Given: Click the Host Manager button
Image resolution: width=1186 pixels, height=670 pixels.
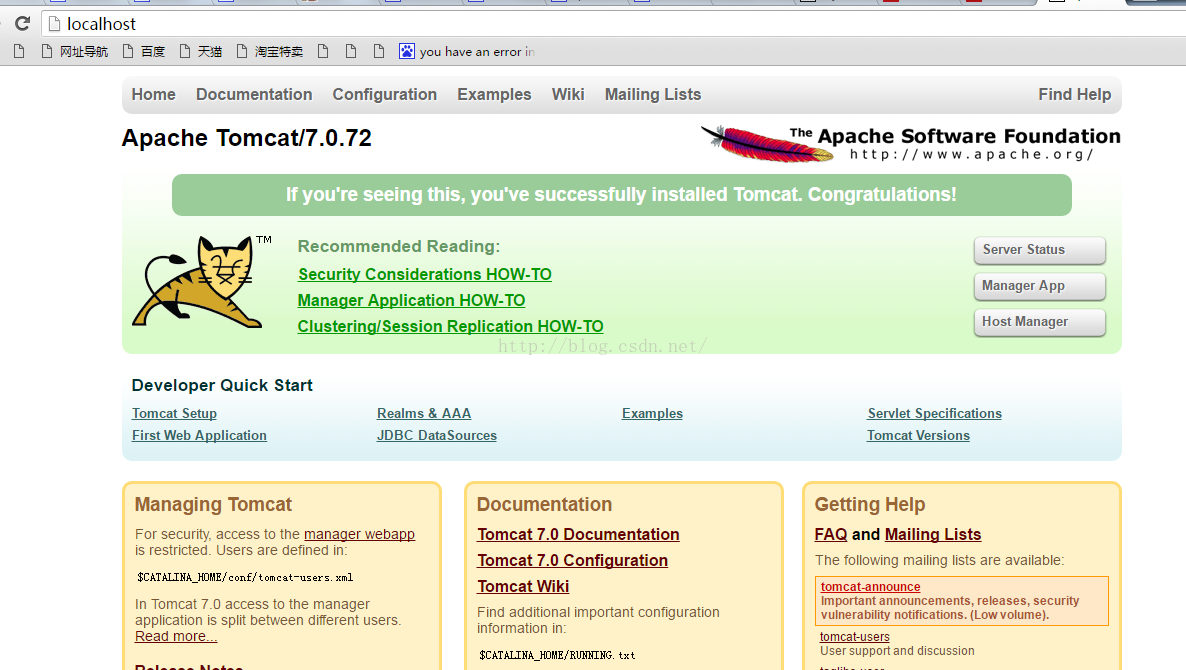Looking at the screenshot, I should 1039,322.
